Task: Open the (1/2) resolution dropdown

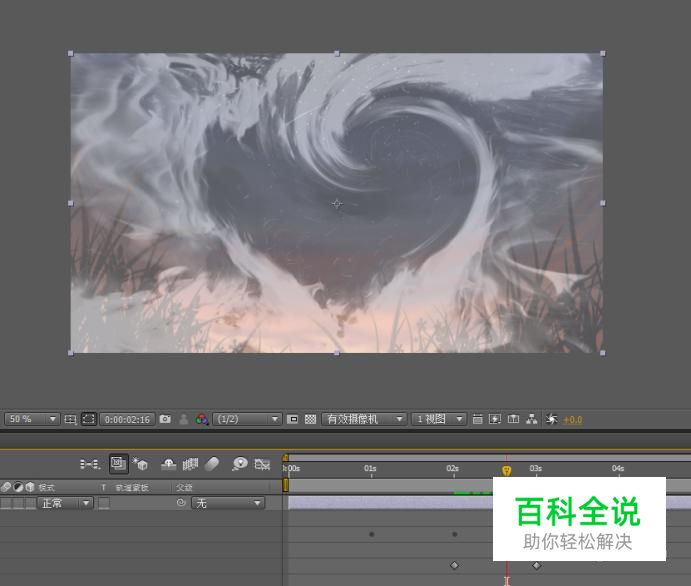Action: point(247,419)
